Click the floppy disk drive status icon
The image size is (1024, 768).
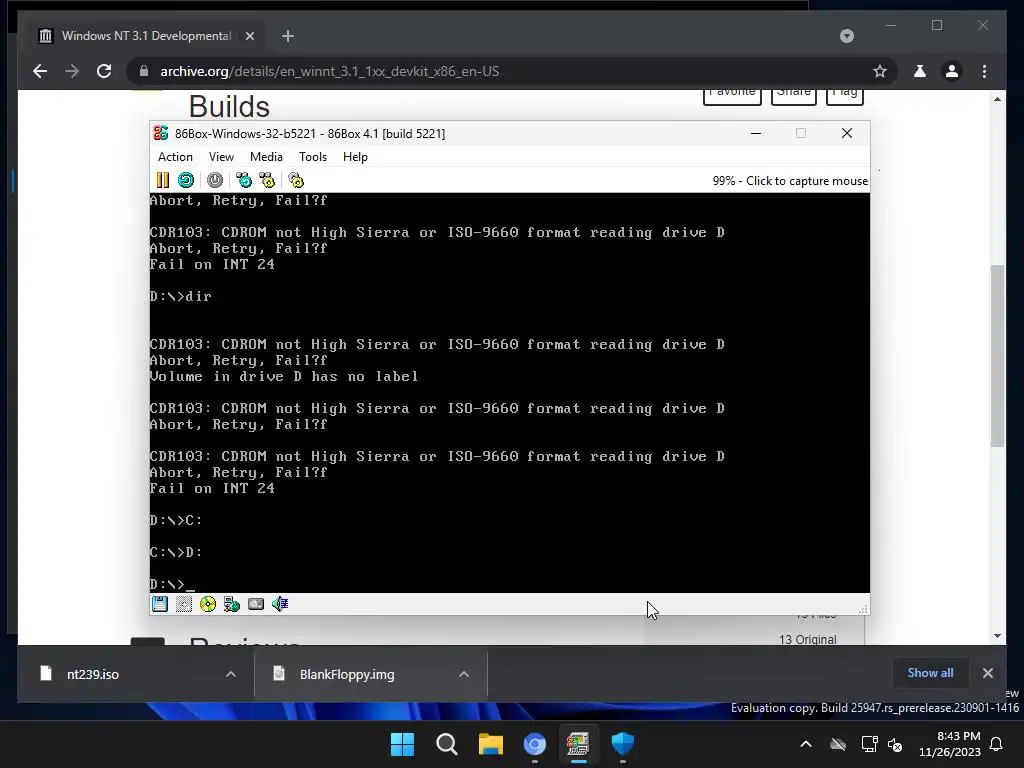coord(160,604)
